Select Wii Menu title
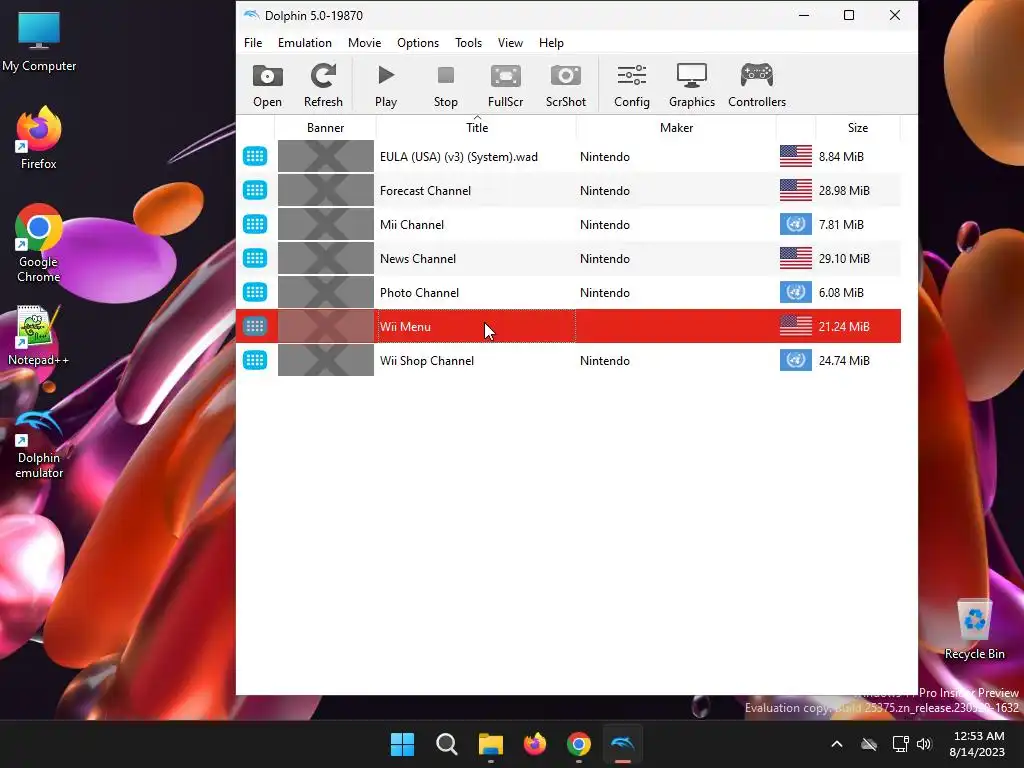This screenshot has height=768, width=1024. [405, 327]
